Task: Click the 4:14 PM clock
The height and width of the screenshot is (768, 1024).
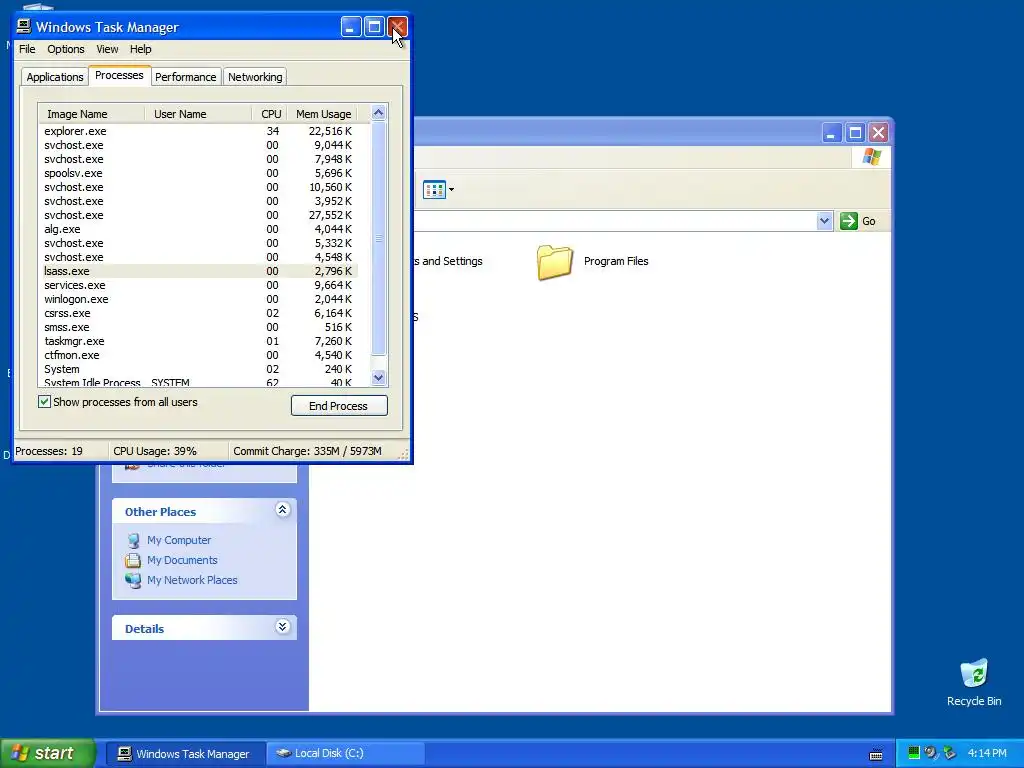Action: tap(987, 753)
